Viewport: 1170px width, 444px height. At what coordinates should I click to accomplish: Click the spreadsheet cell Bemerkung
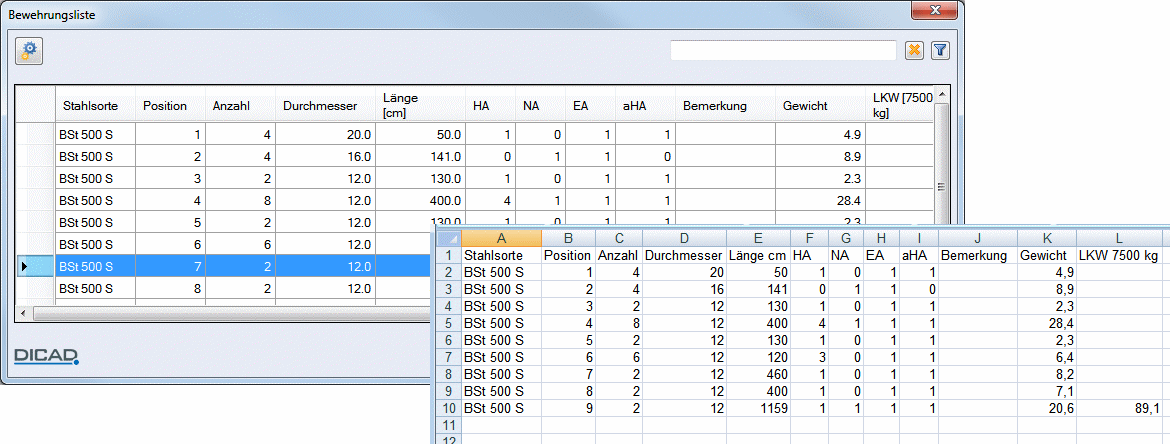point(977,256)
